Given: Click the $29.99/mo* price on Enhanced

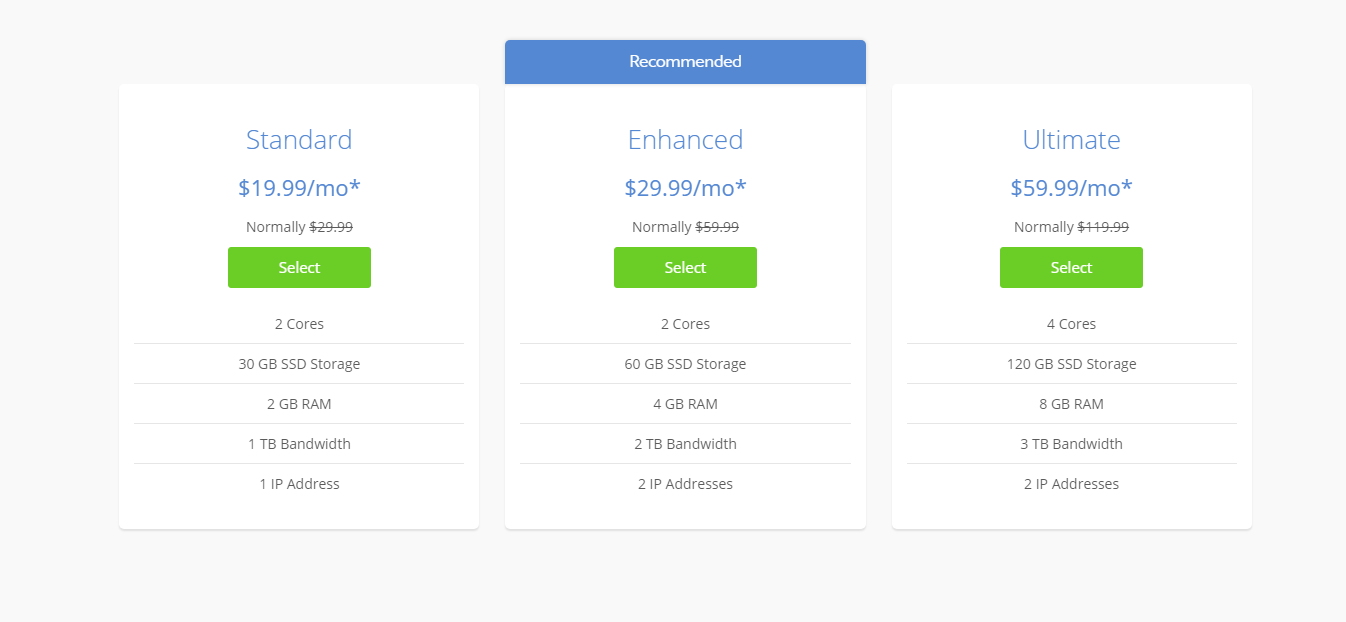Looking at the screenshot, I should tap(685, 188).
